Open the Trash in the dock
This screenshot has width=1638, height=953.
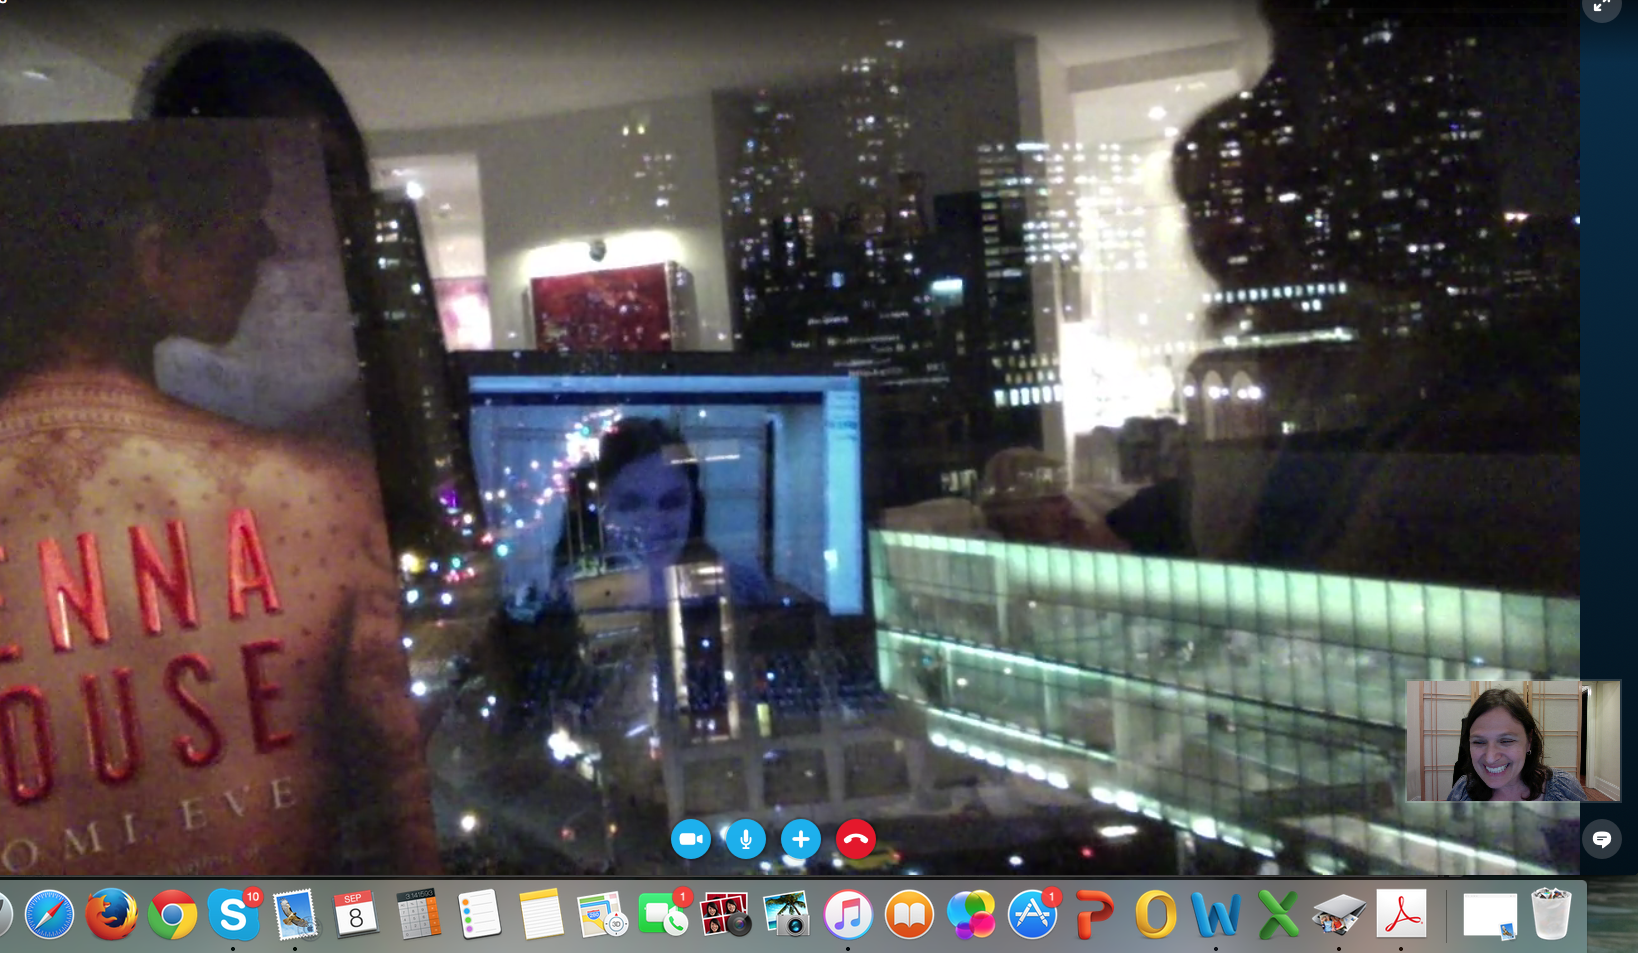pos(1551,915)
